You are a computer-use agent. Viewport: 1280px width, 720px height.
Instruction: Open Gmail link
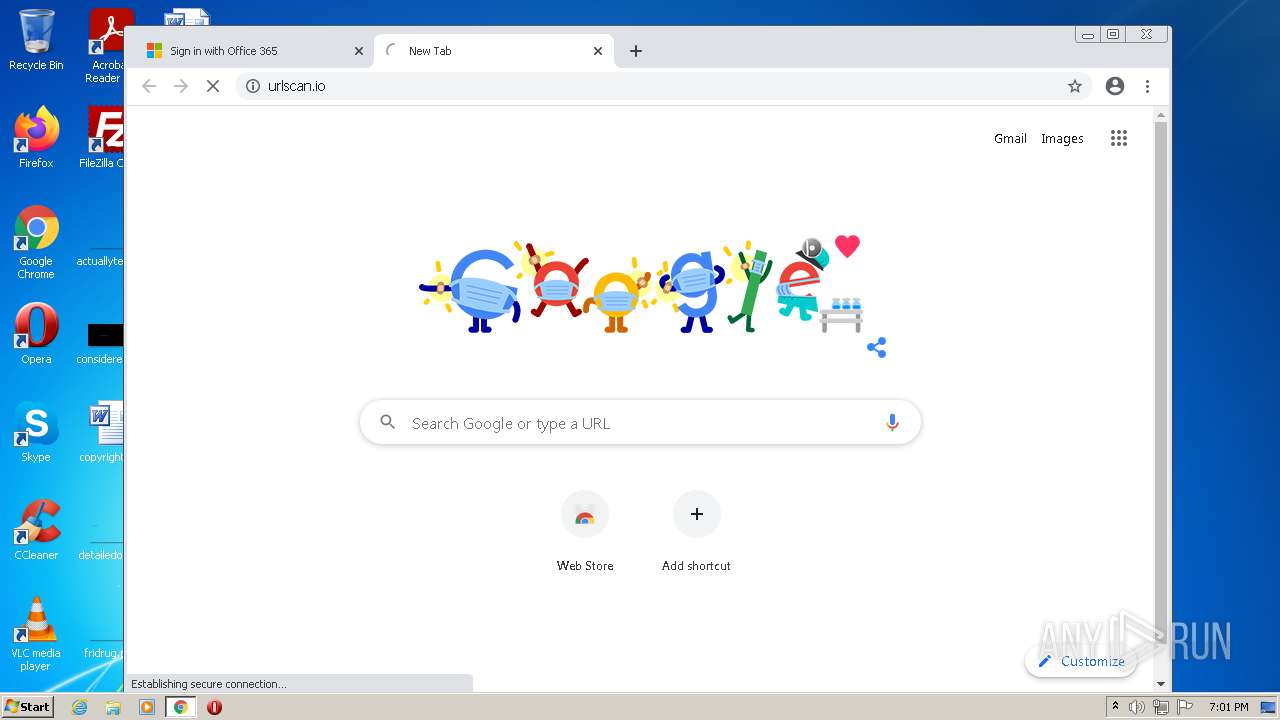click(1010, 139)
